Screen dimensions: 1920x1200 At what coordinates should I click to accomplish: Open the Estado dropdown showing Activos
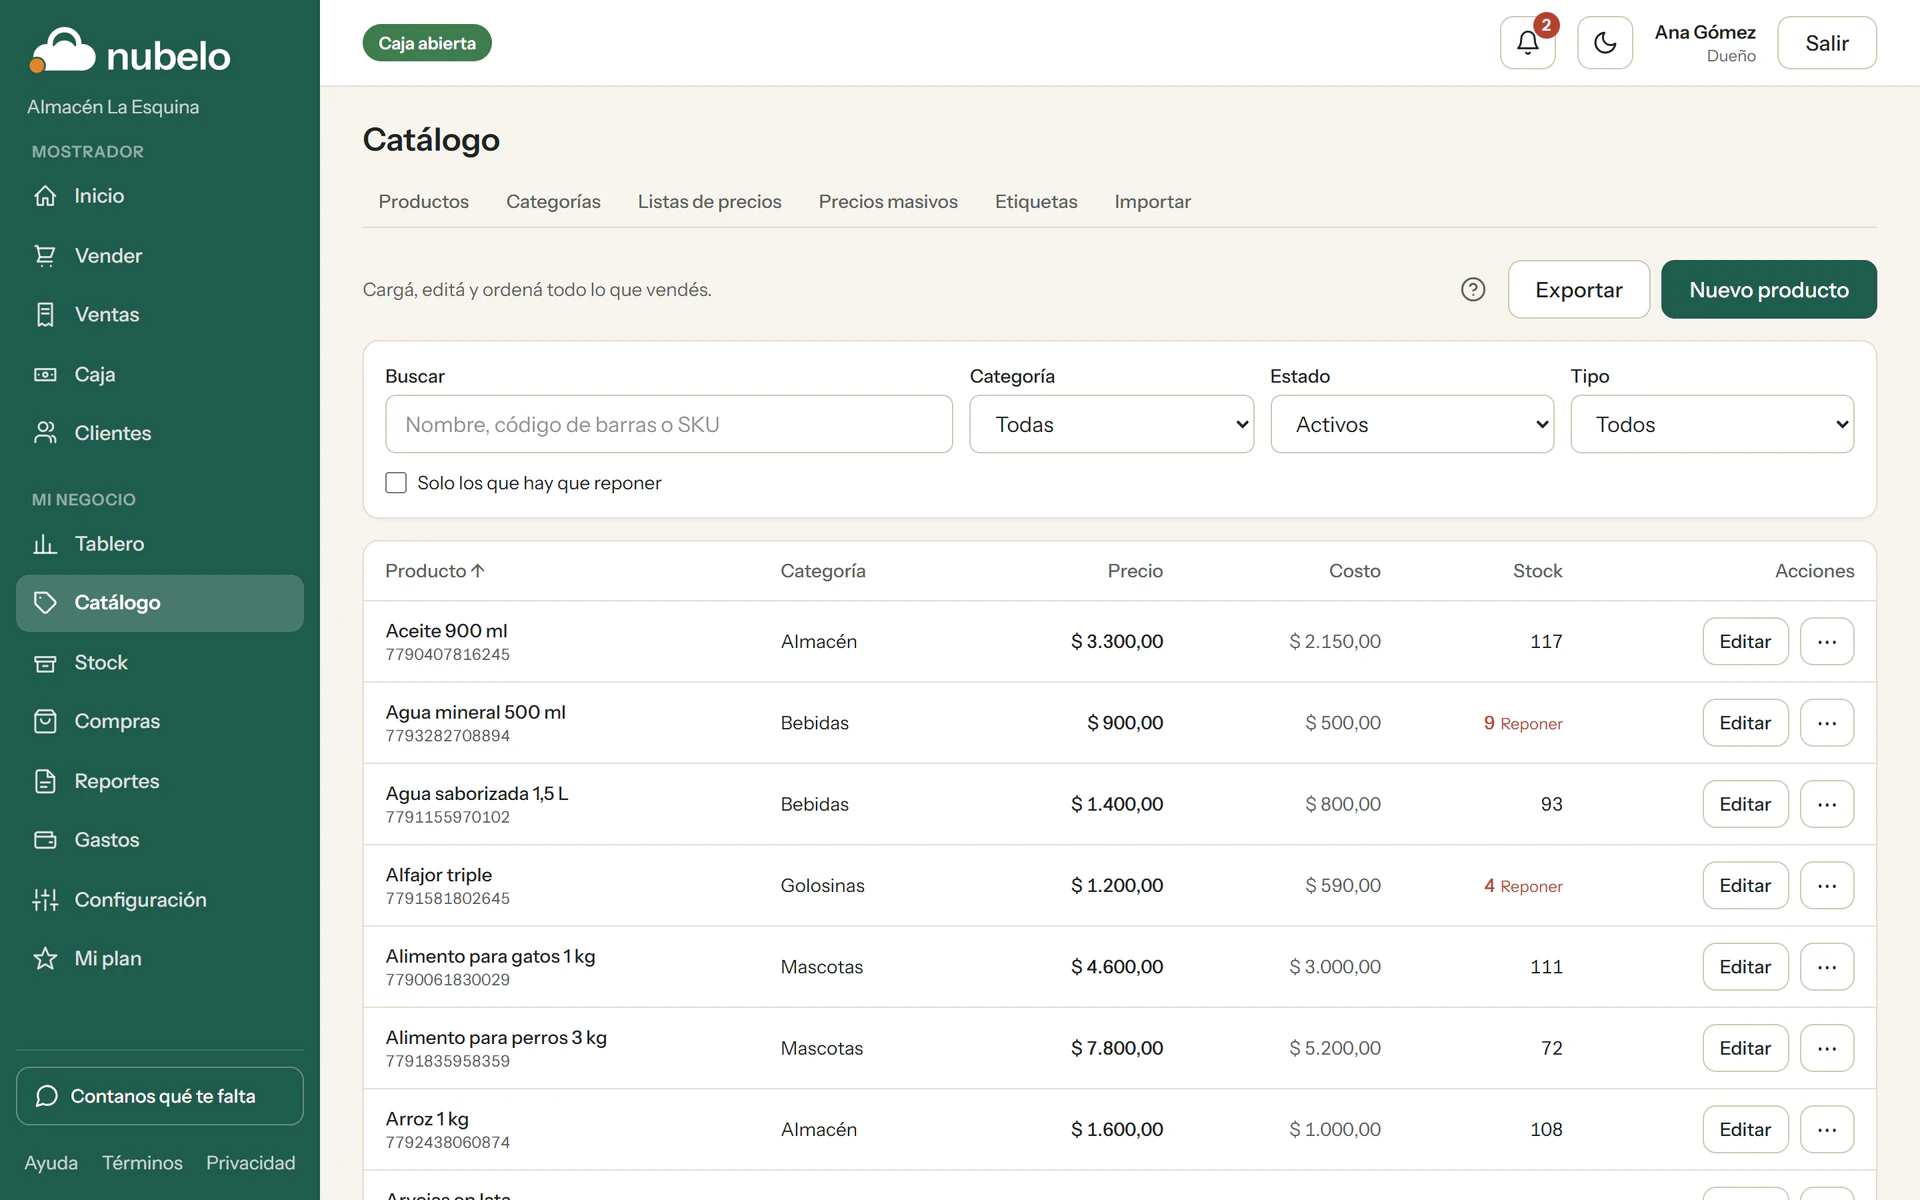point(1412,424)
